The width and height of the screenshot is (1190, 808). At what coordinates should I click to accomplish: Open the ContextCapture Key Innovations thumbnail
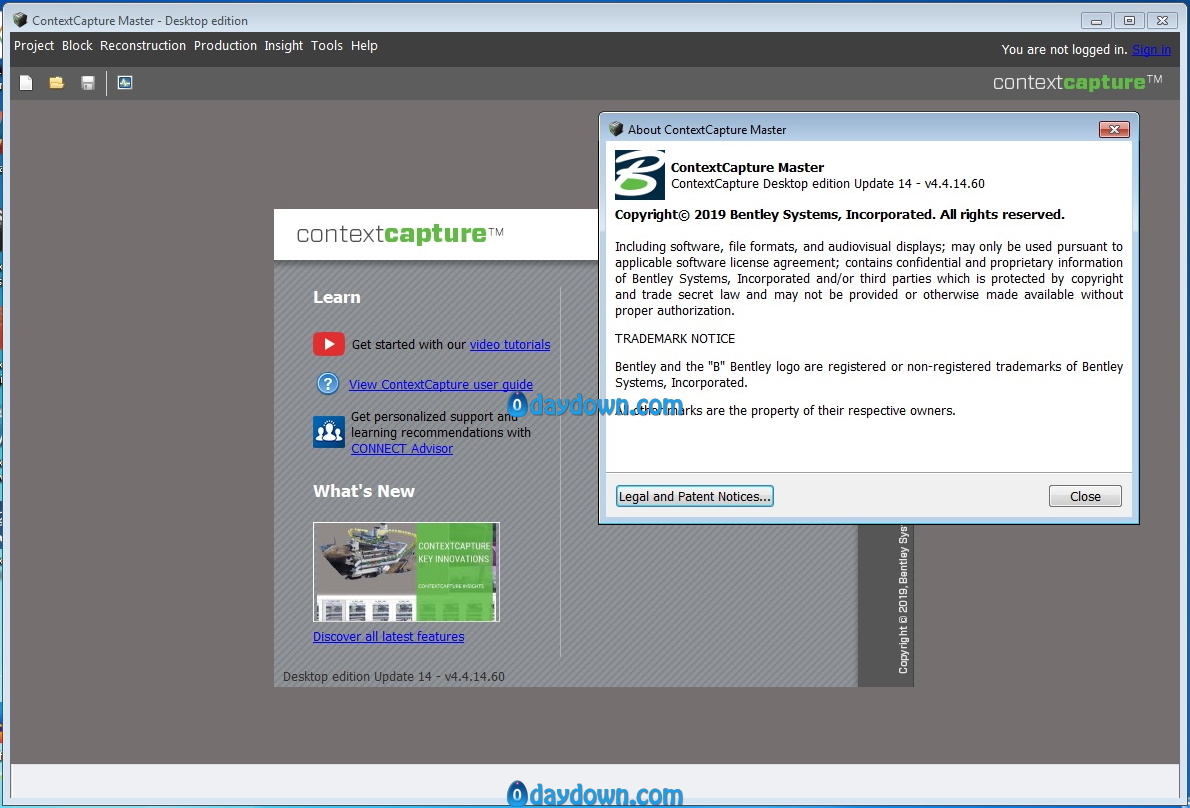tap(406, 572)
